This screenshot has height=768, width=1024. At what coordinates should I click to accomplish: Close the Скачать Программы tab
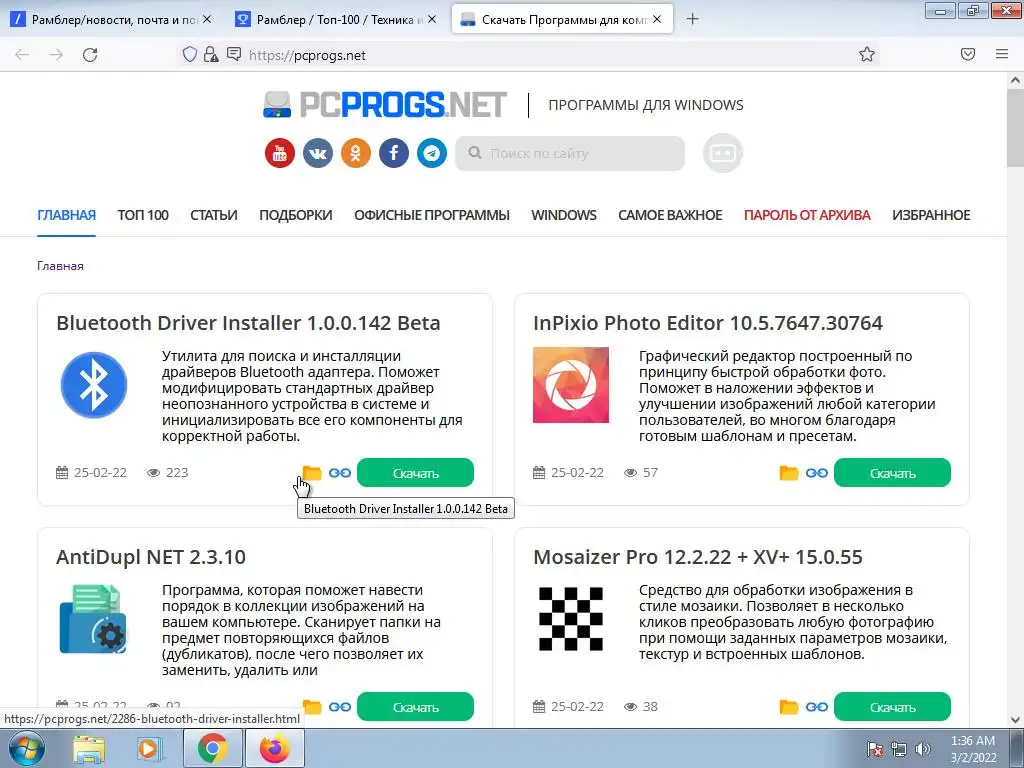(x=658, y=20)
